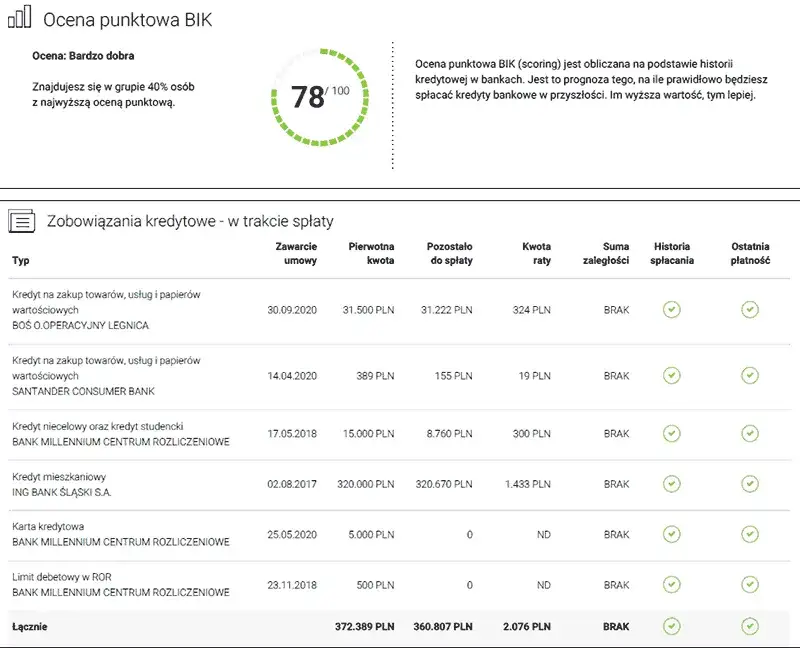The image size is (800, 648).
Task: Click Historia spłacania checkmark for BOŚ Legnica loan
Action: coord(672,310)
